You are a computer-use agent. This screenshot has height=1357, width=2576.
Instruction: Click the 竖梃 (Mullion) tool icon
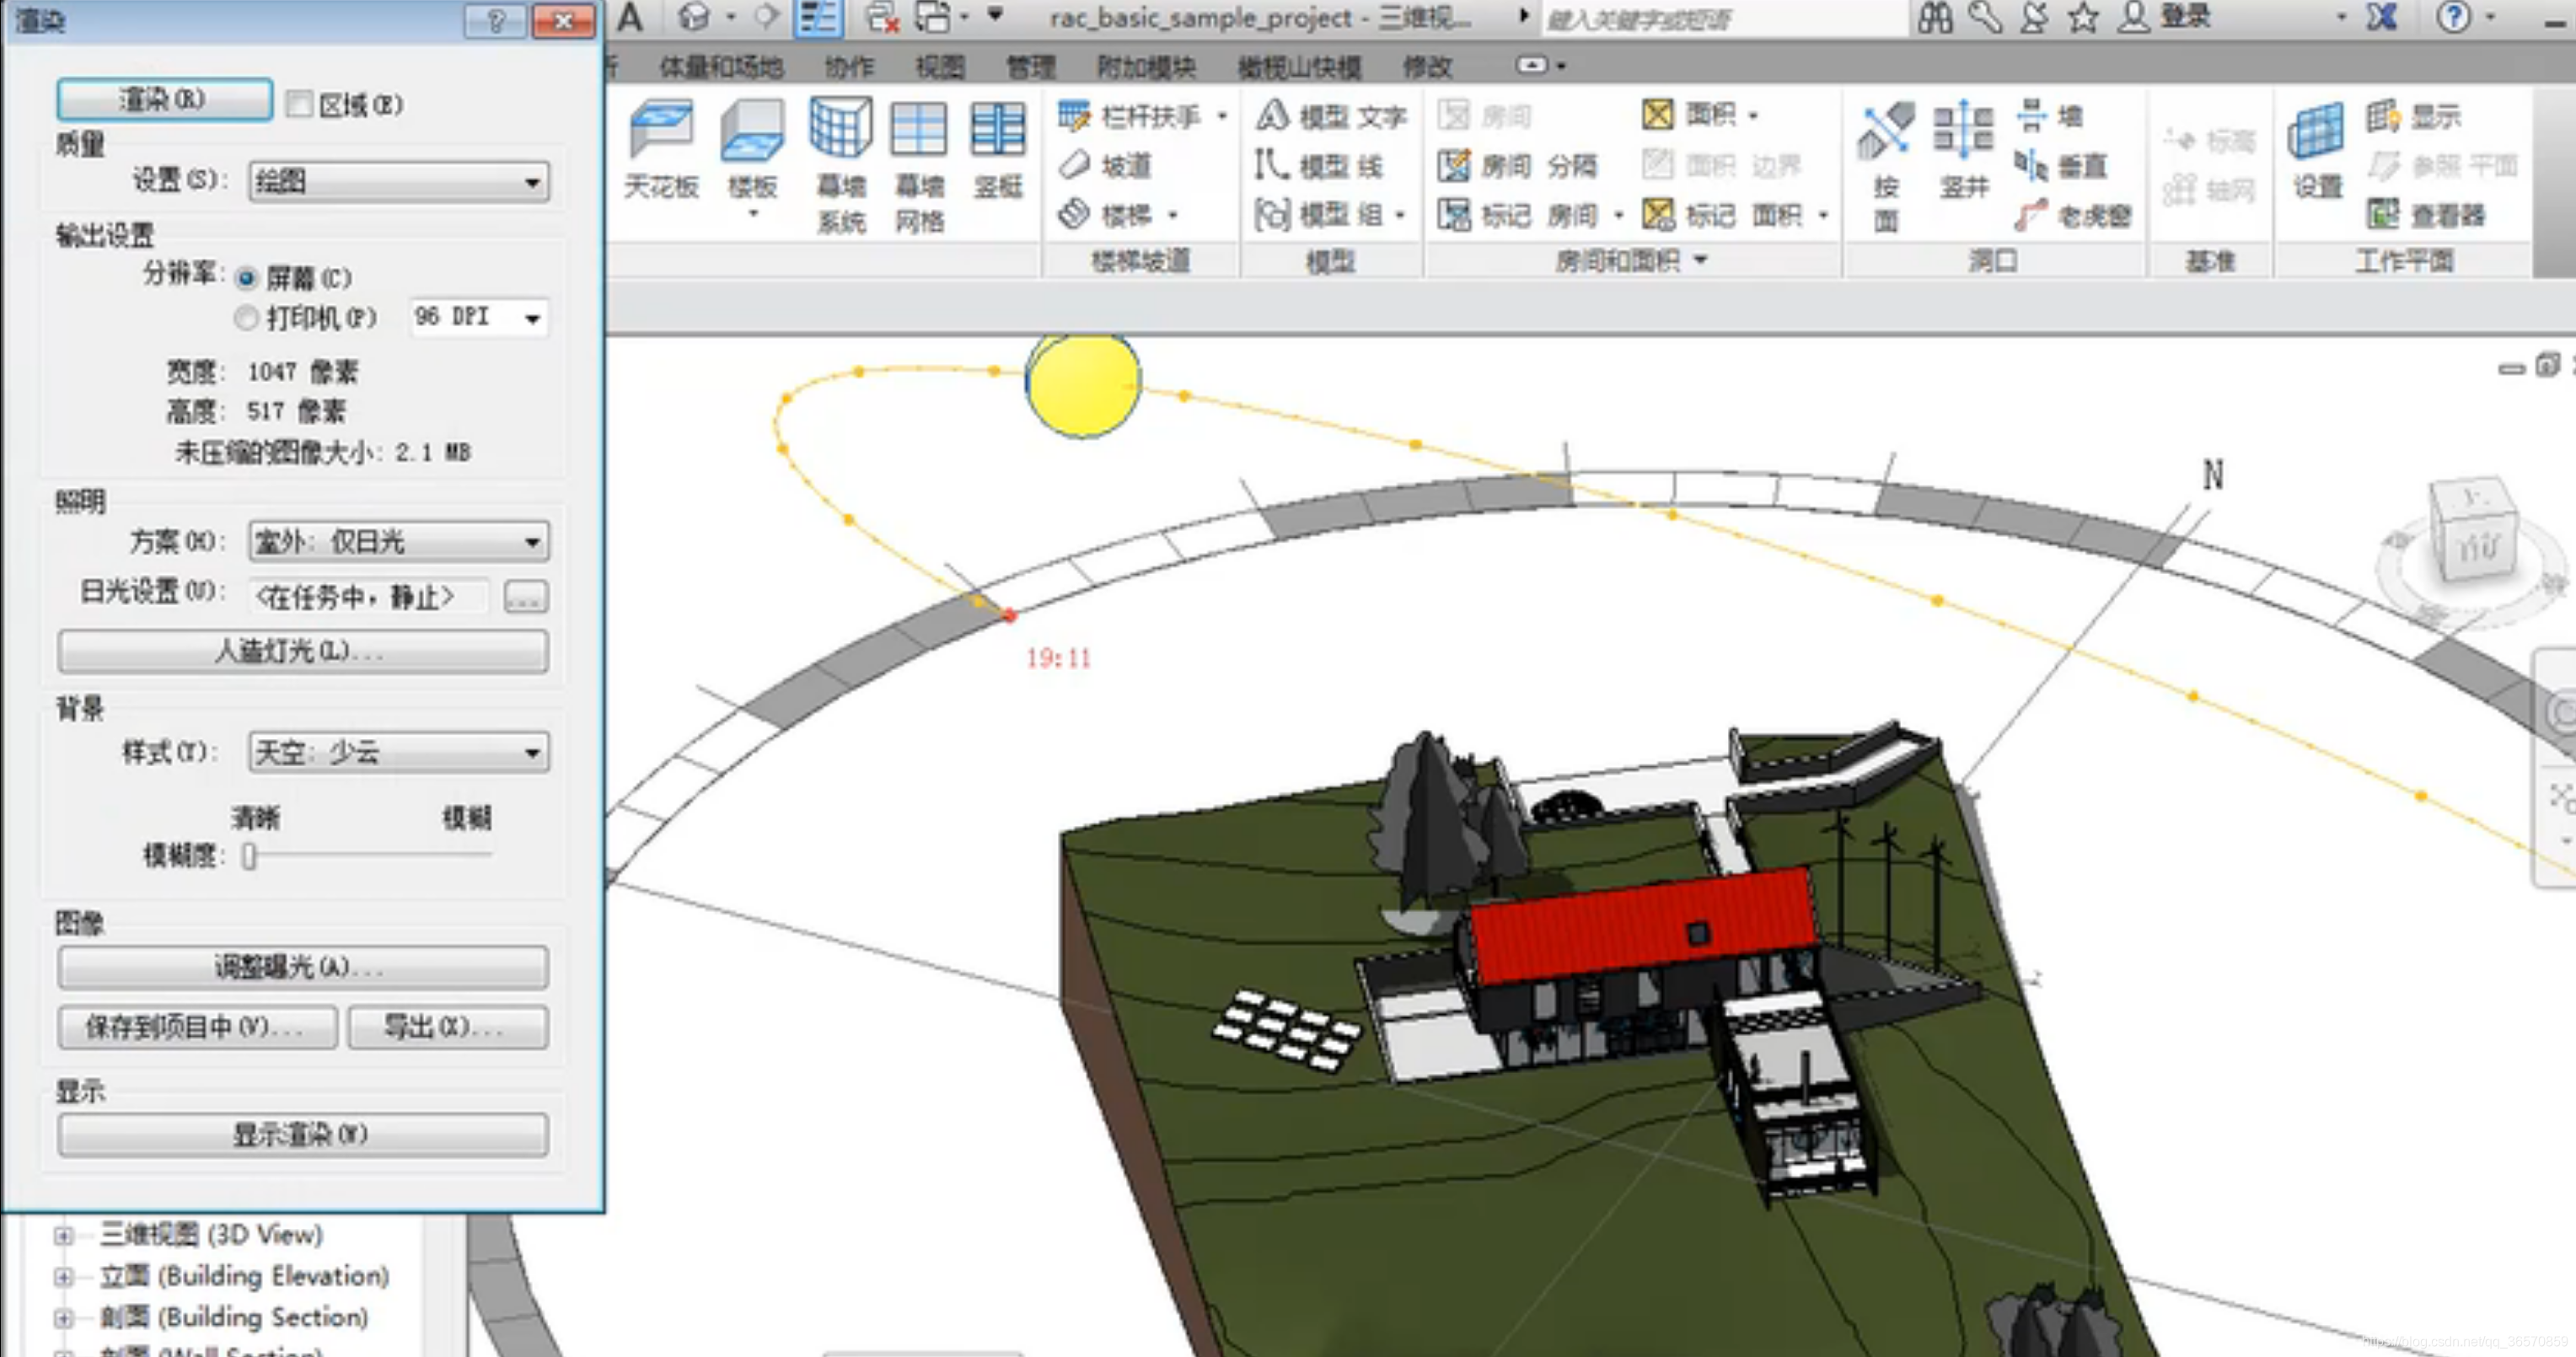pos(997,130)
